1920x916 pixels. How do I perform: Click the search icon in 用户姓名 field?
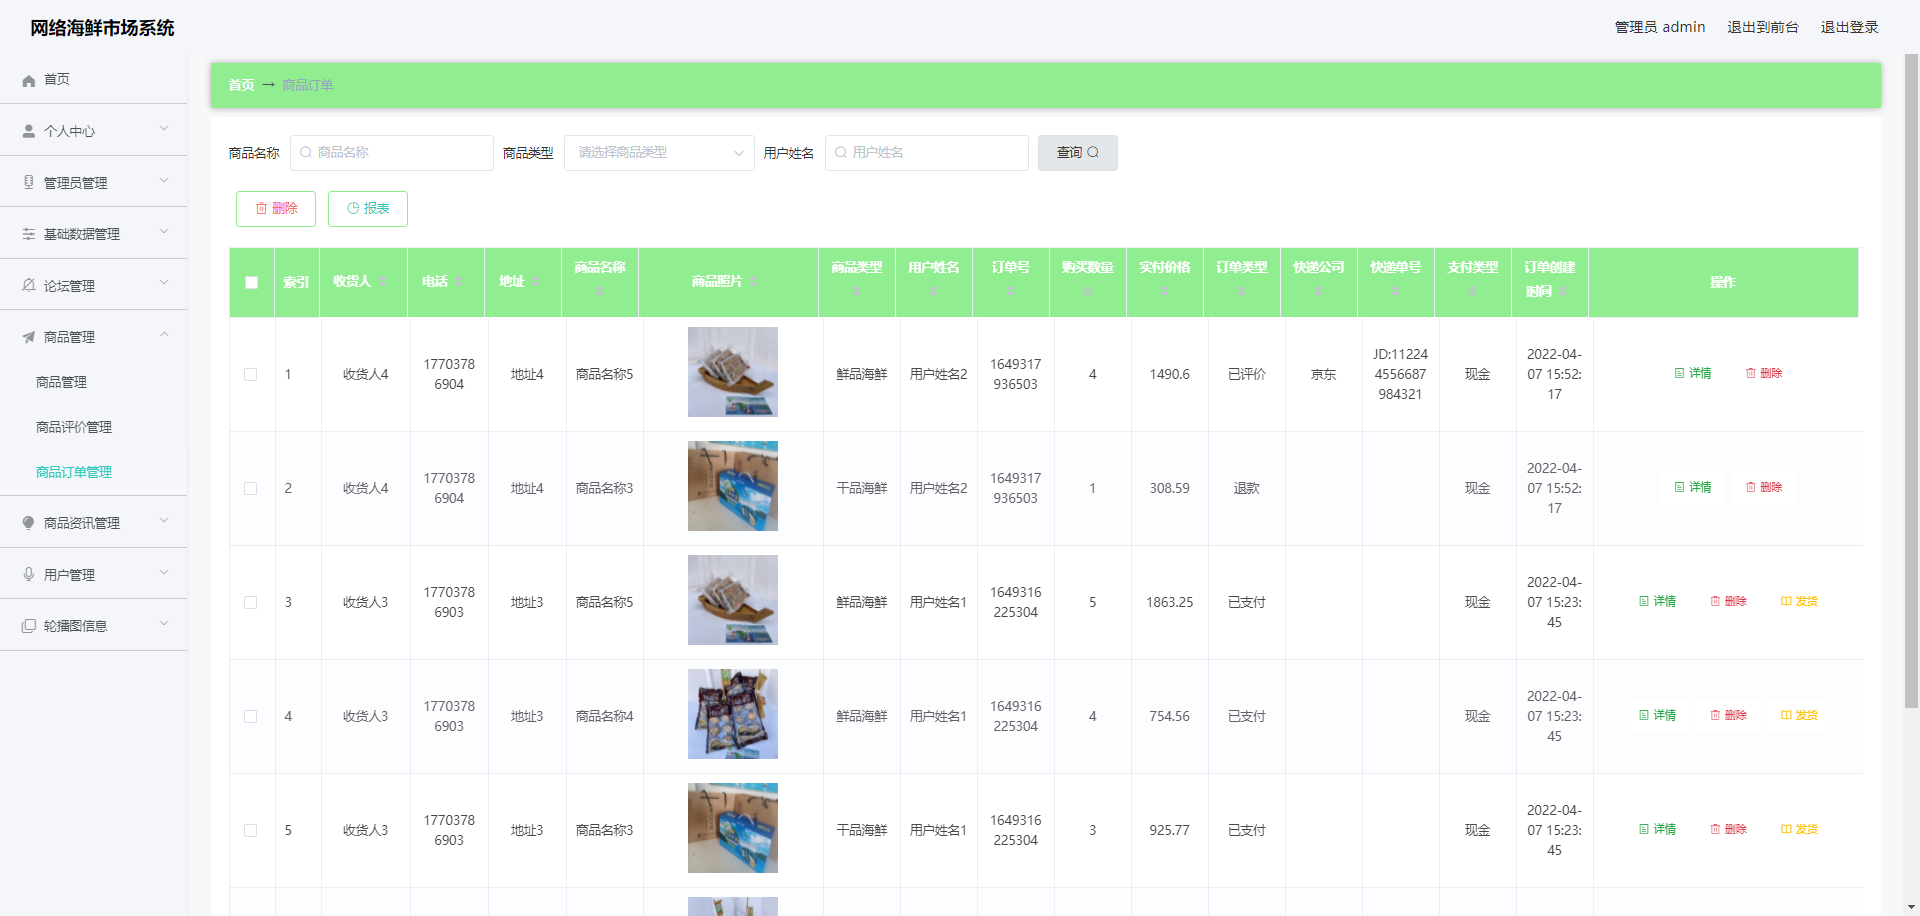[841, 152]
